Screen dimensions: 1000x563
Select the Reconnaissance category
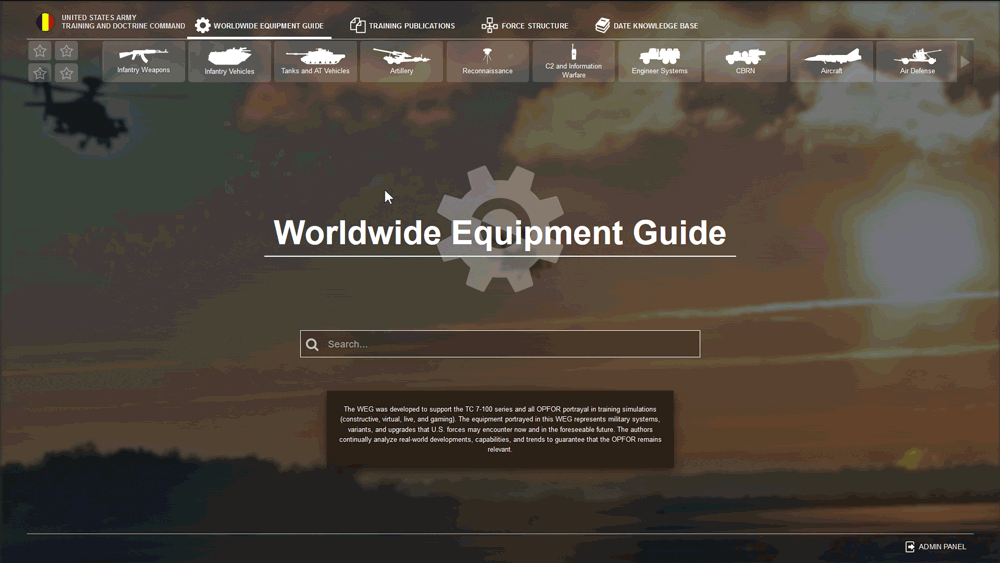point(487,61)
